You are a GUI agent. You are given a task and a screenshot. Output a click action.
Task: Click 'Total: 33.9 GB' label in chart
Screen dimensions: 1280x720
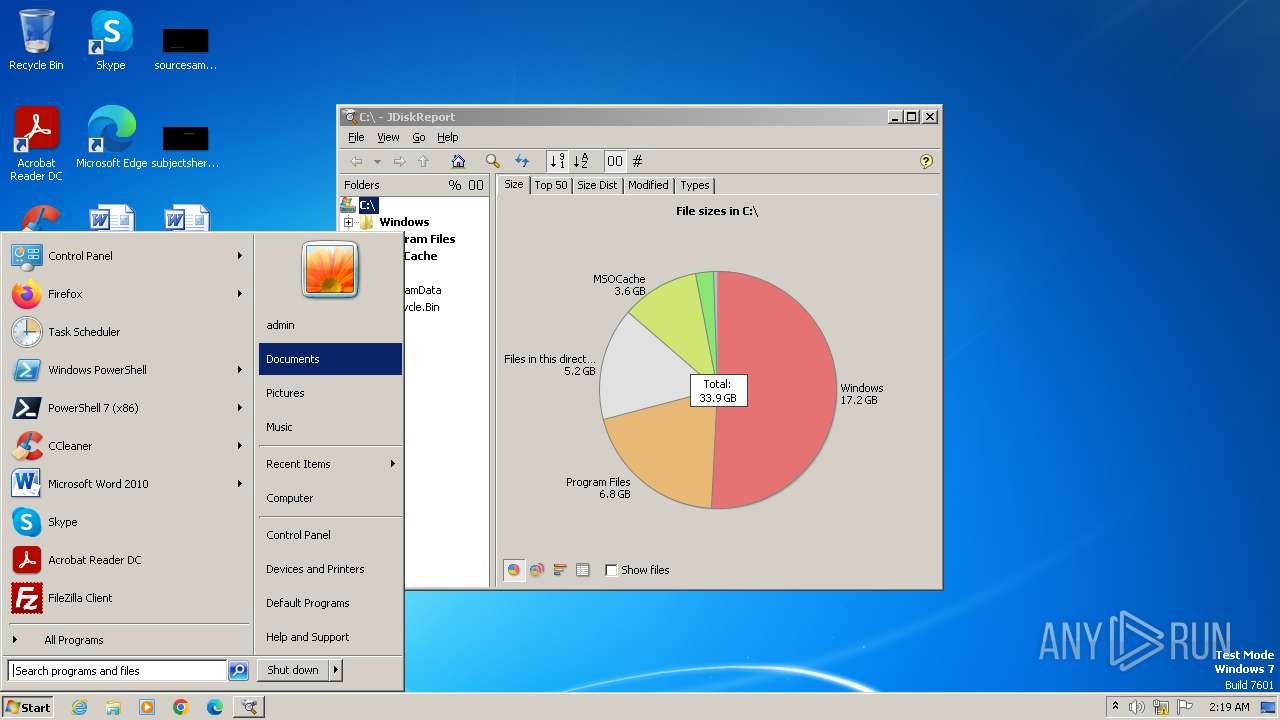coord(717,390)
